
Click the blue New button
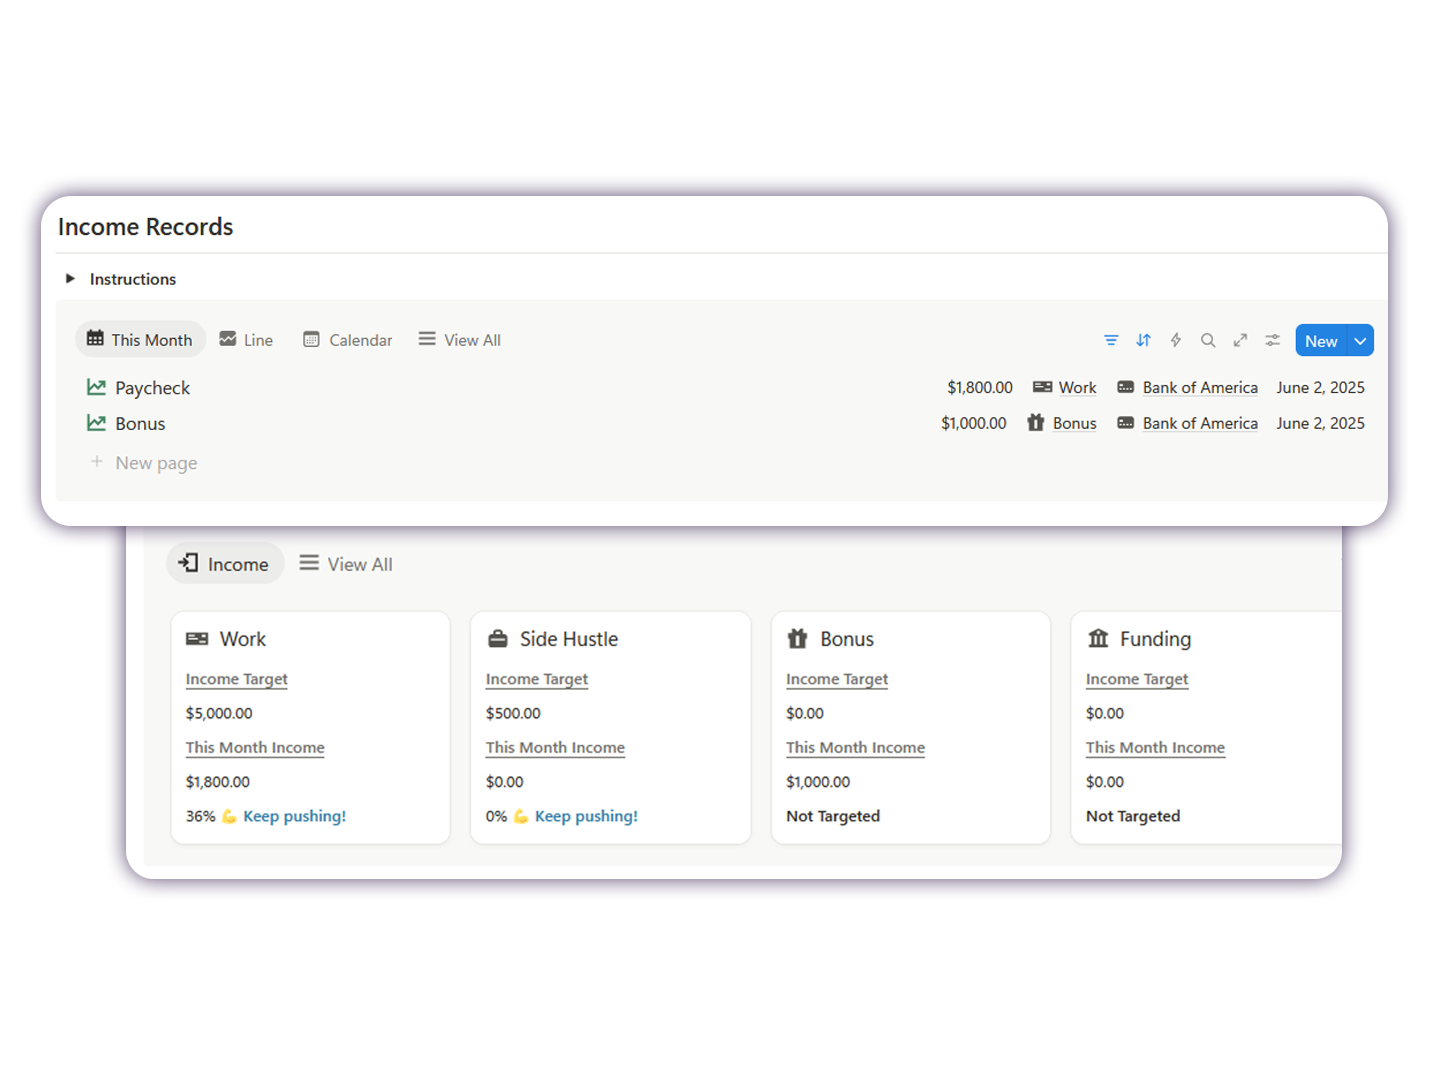pos(1320,341)
